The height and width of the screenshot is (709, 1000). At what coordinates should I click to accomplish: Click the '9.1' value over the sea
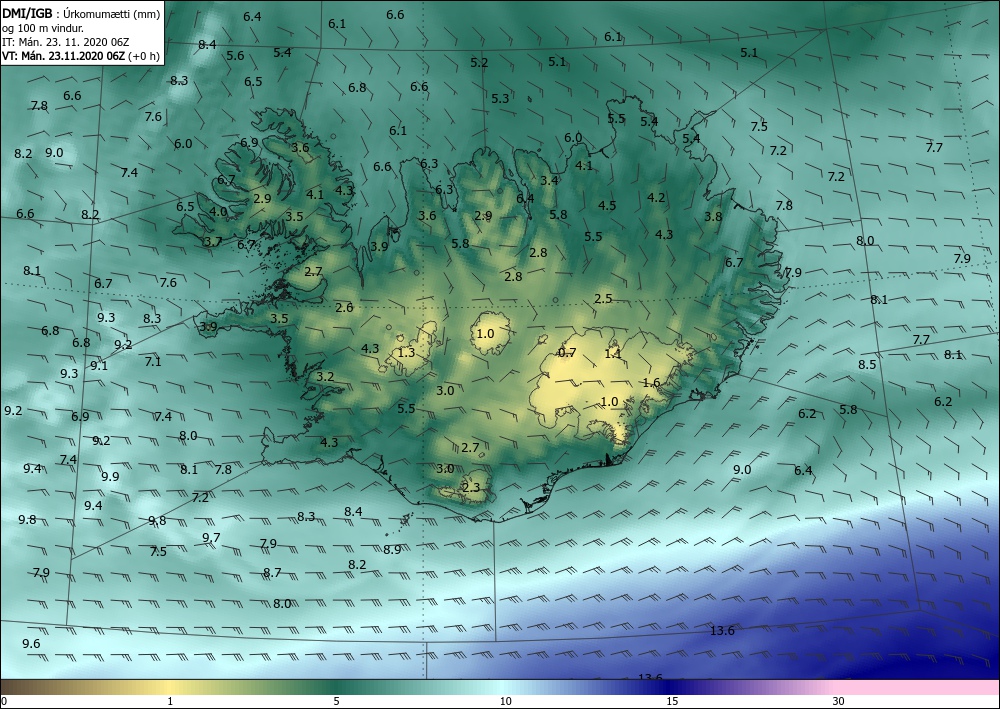pyautogui.click(x=99, y=365)
